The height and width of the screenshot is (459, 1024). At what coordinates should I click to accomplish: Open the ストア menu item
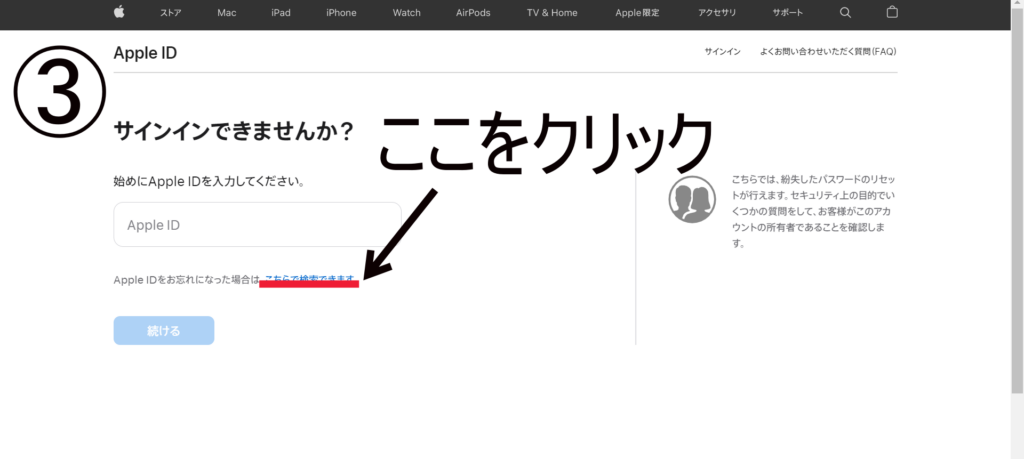point(170,12)
